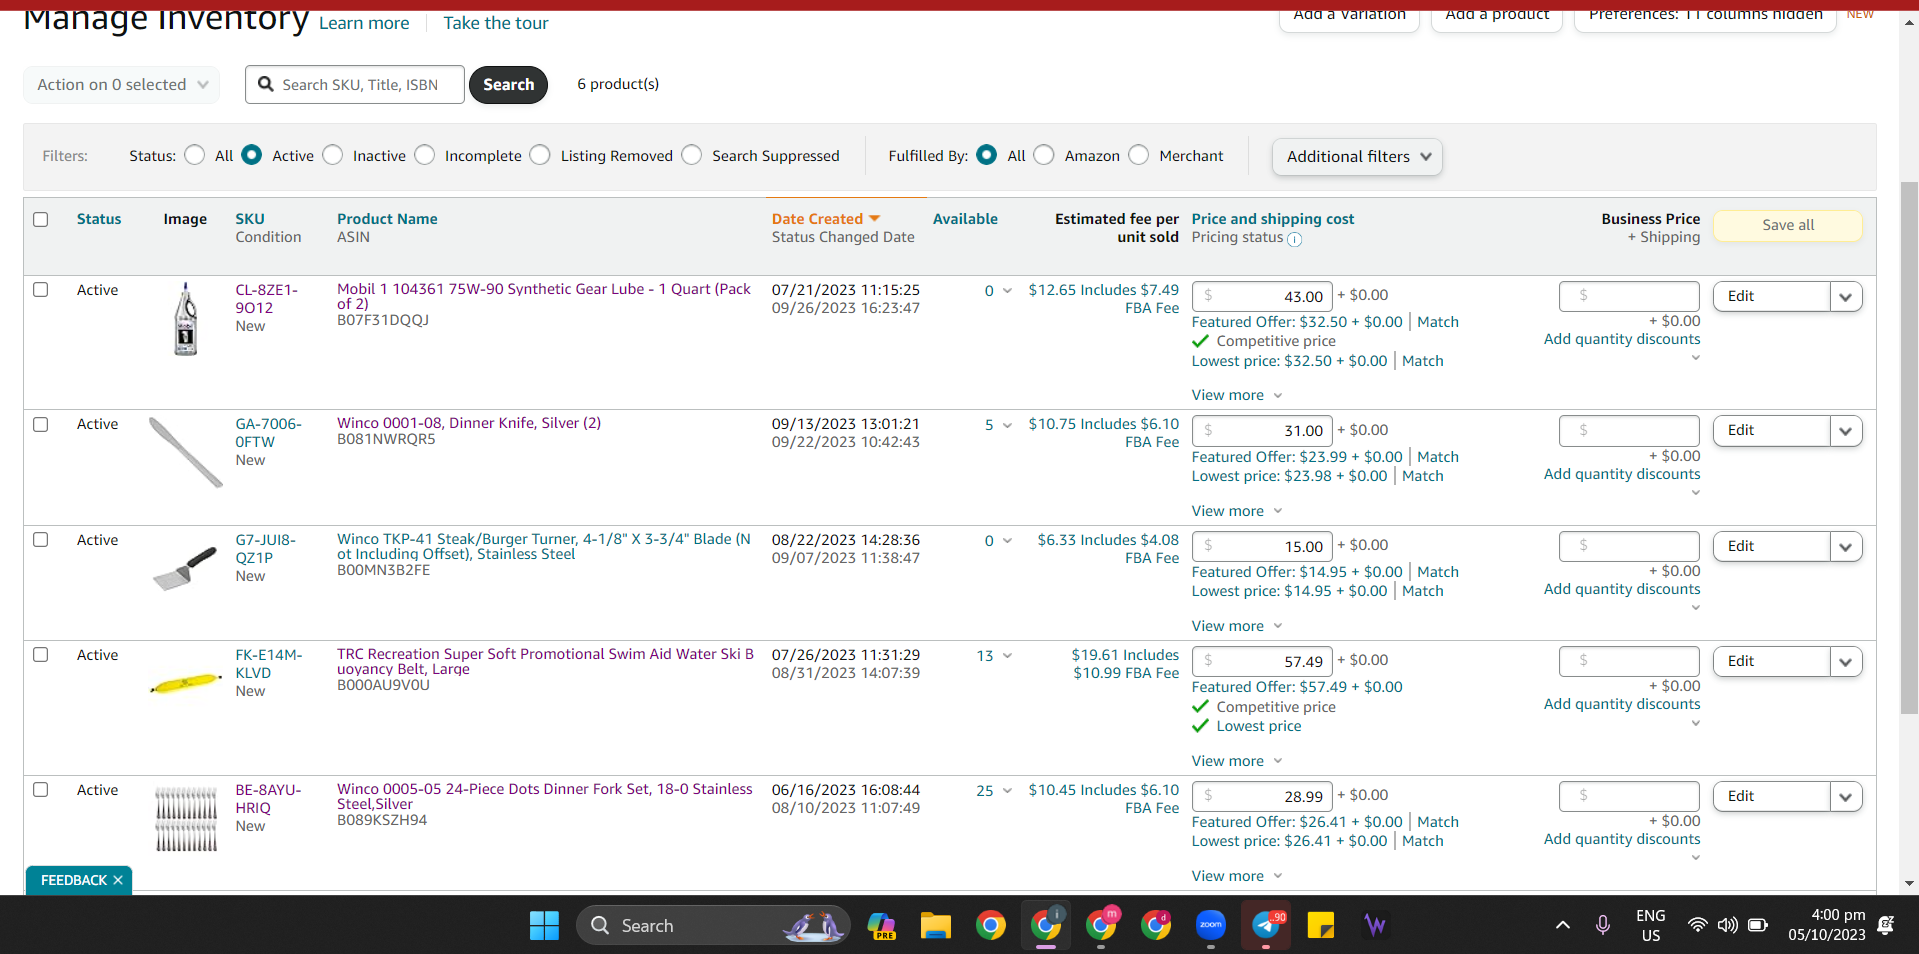
Task: Tick the select-all checkbox in table header
Action: (x=41, y=219)
